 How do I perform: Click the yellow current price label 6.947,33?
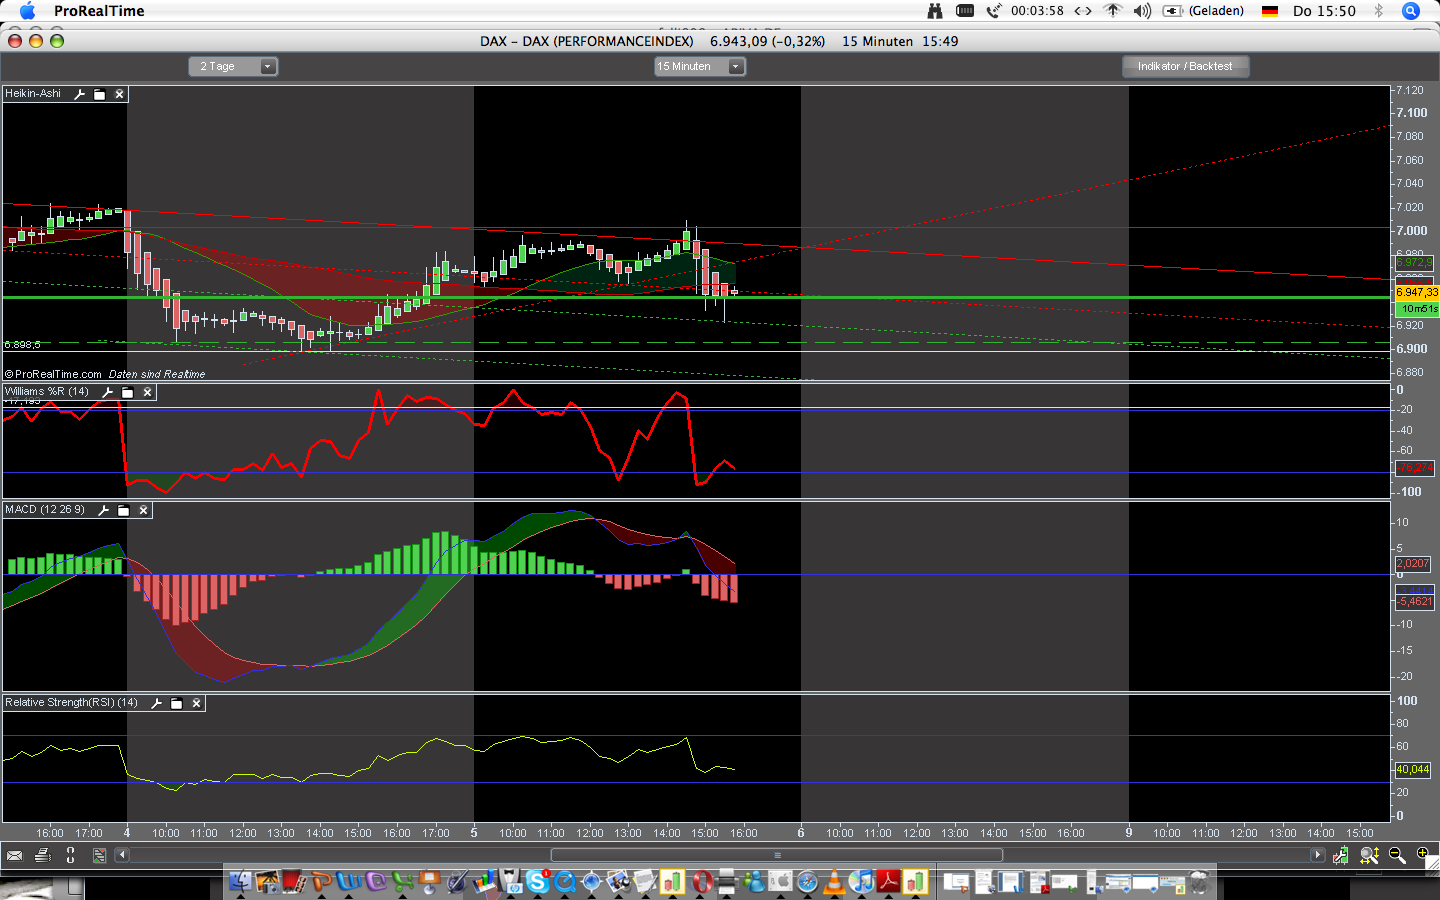pyautogui.click(x=1416, y=293)
